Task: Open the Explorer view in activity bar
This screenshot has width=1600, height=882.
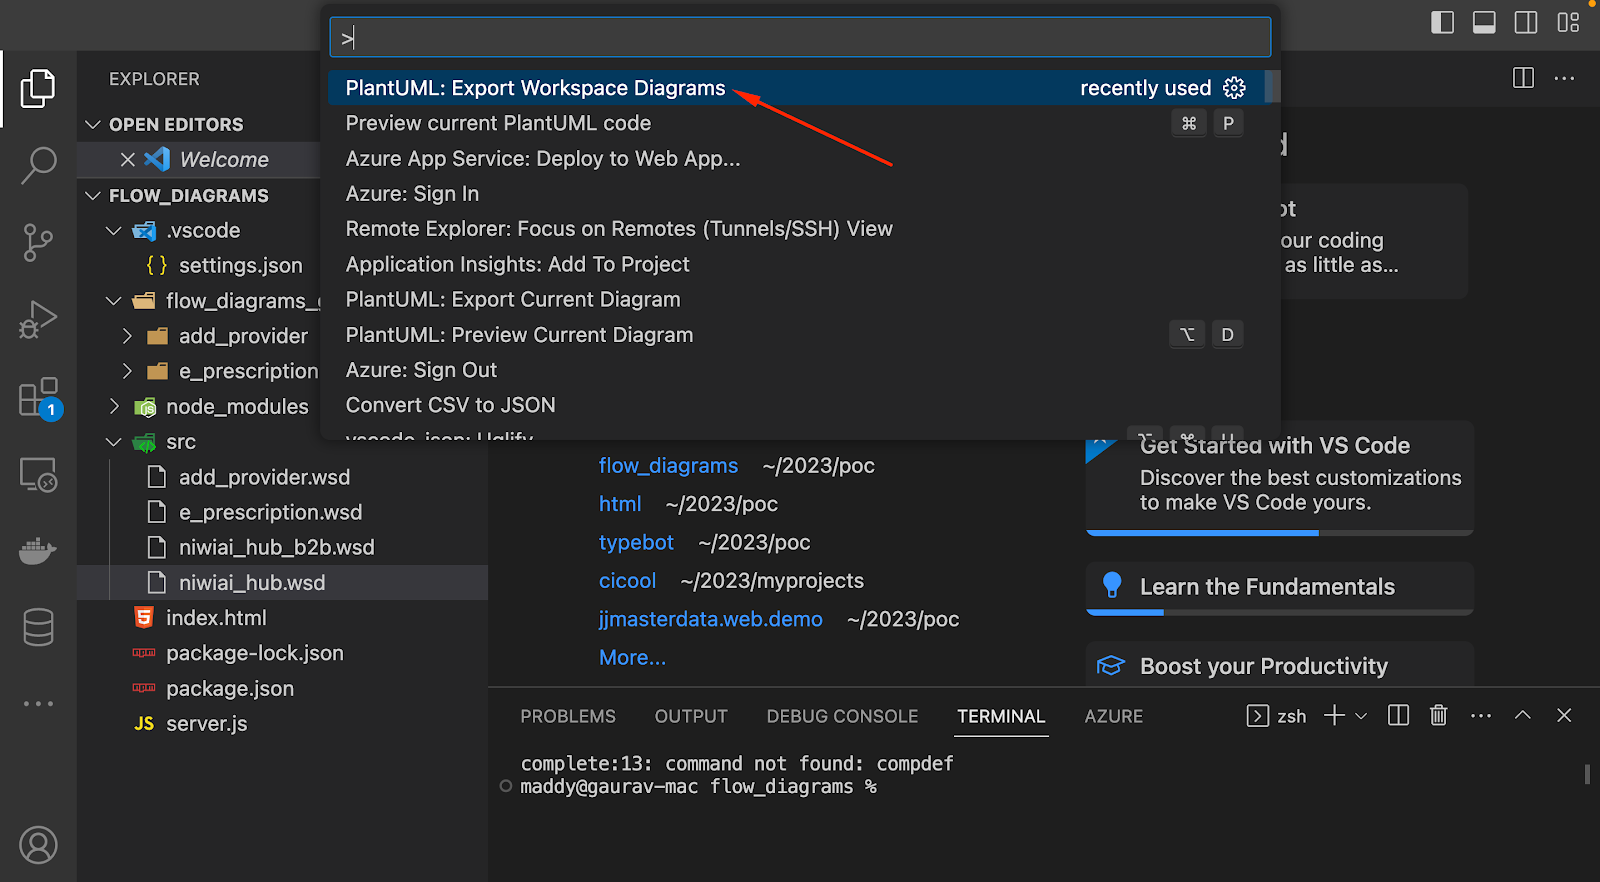Action: (38, 88)
